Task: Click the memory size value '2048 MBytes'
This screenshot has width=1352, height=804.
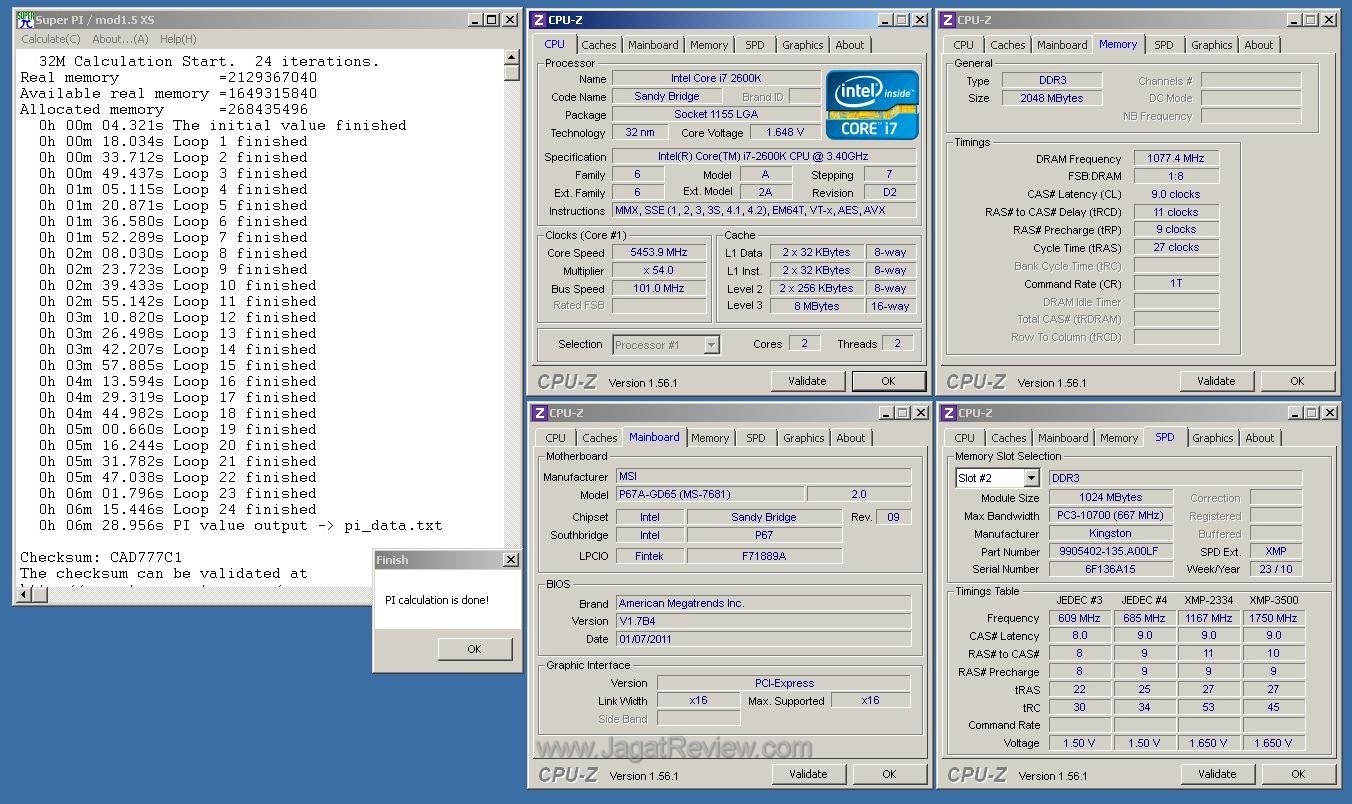Action: 1052,98
